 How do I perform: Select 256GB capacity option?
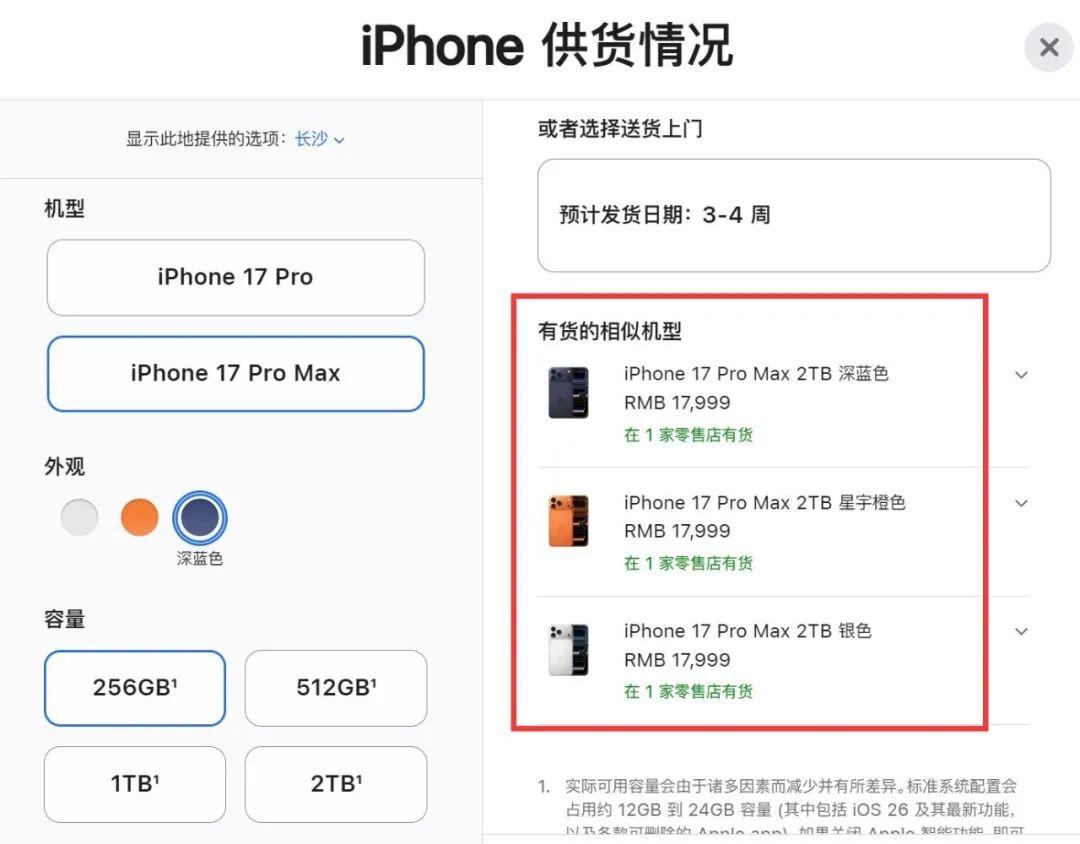(135, 688)
